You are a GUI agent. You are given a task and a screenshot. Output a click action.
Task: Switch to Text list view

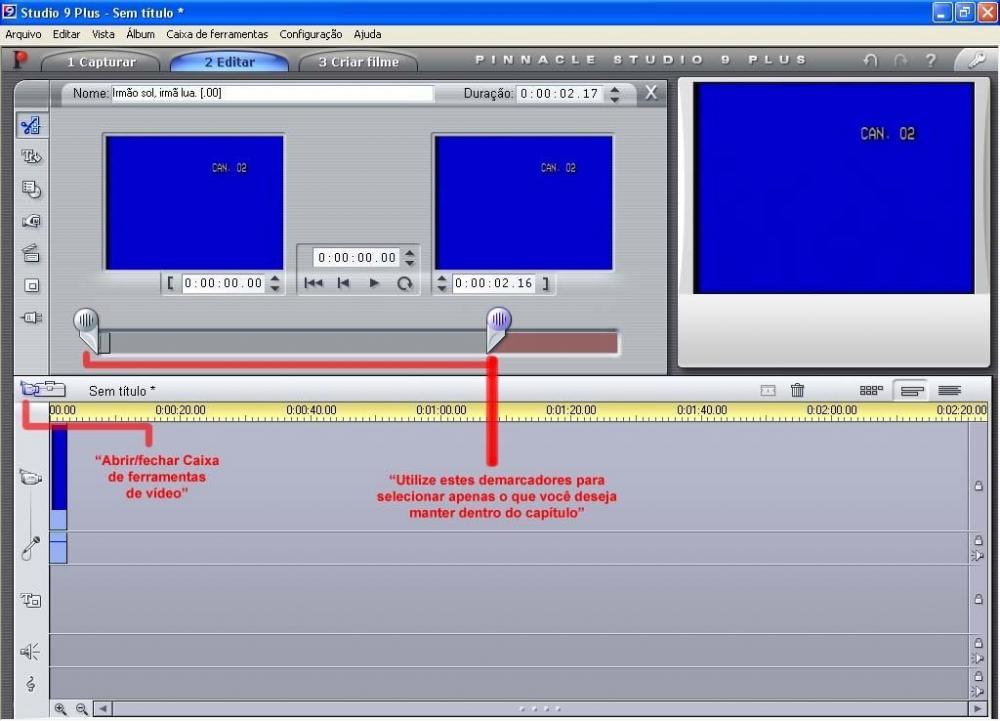tap(950, 390)
